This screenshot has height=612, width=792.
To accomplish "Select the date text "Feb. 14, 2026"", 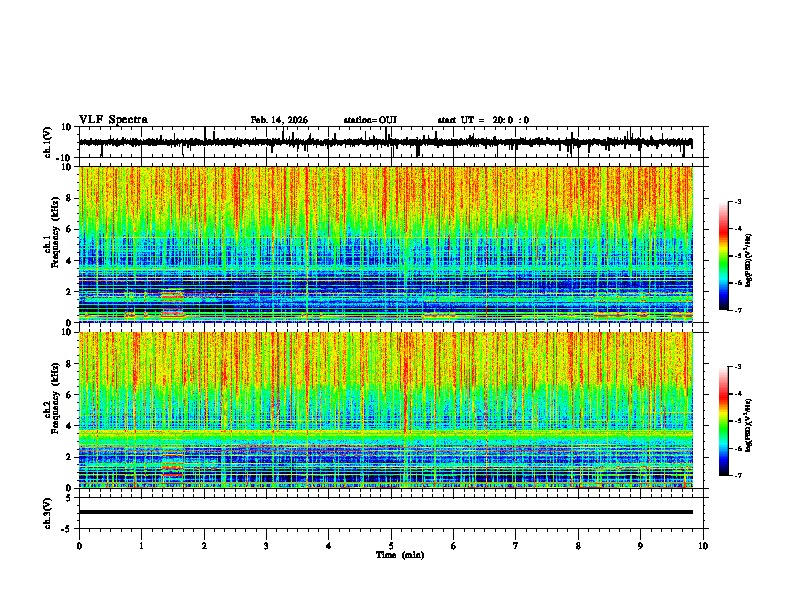I will pyautogui.click(x=279, y=120).
